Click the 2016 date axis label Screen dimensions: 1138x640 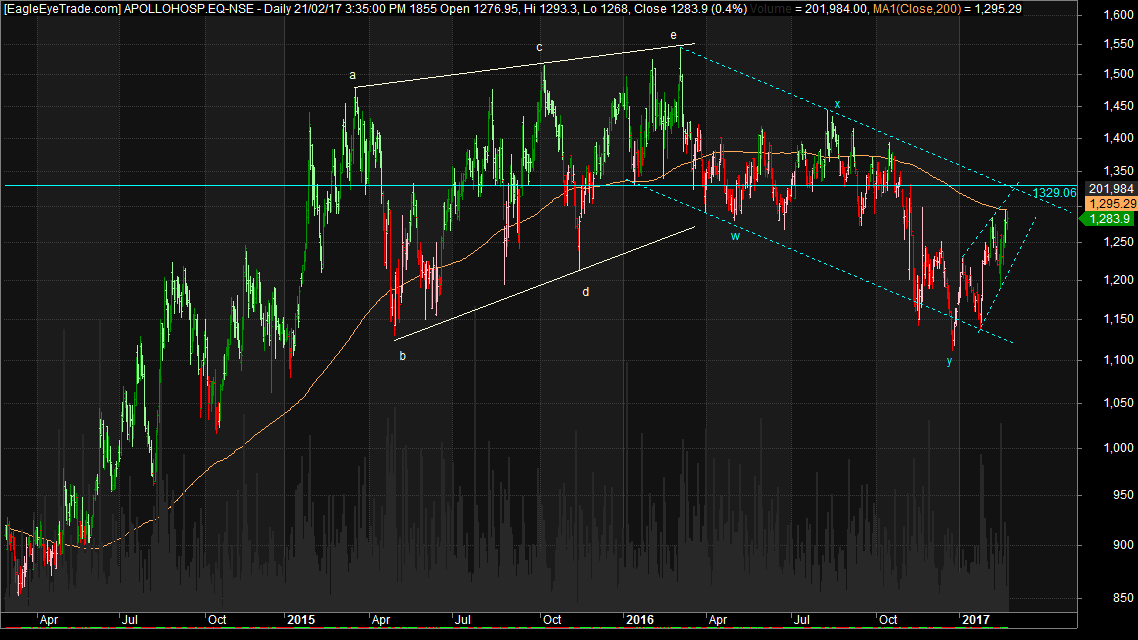tap(638, 620)
